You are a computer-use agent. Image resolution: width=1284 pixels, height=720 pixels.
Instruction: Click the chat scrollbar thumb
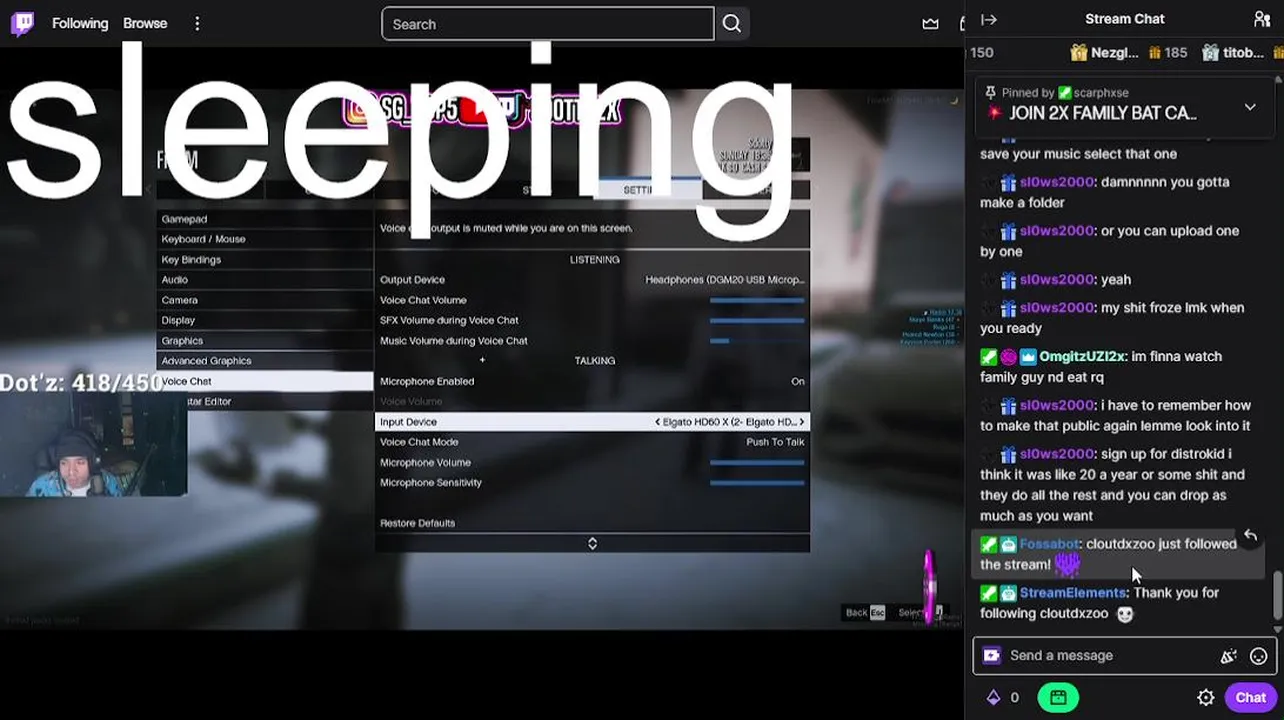coord(1277,596)
